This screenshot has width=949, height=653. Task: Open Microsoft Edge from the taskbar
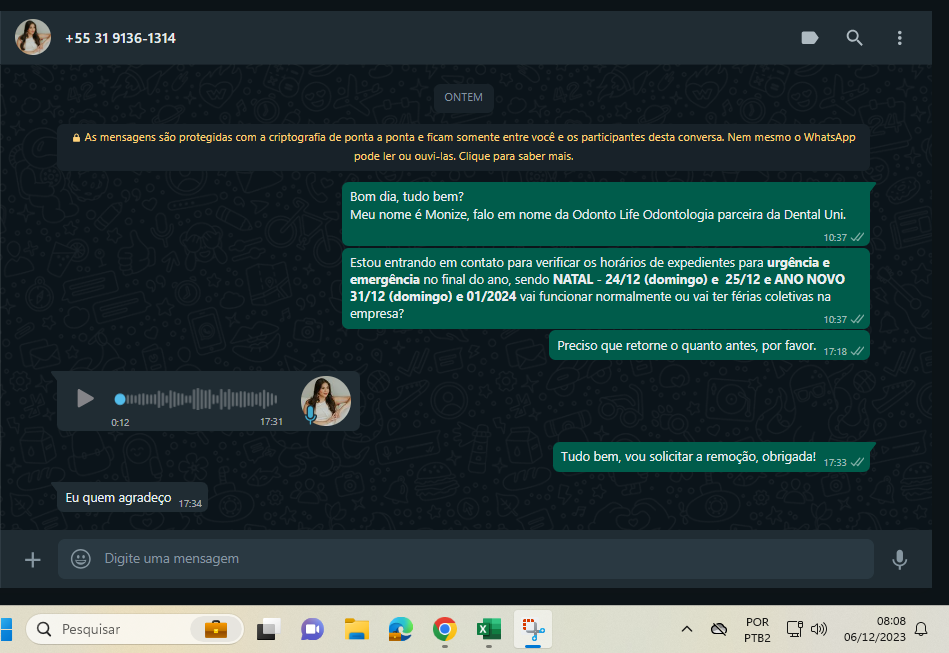(401, 629)
